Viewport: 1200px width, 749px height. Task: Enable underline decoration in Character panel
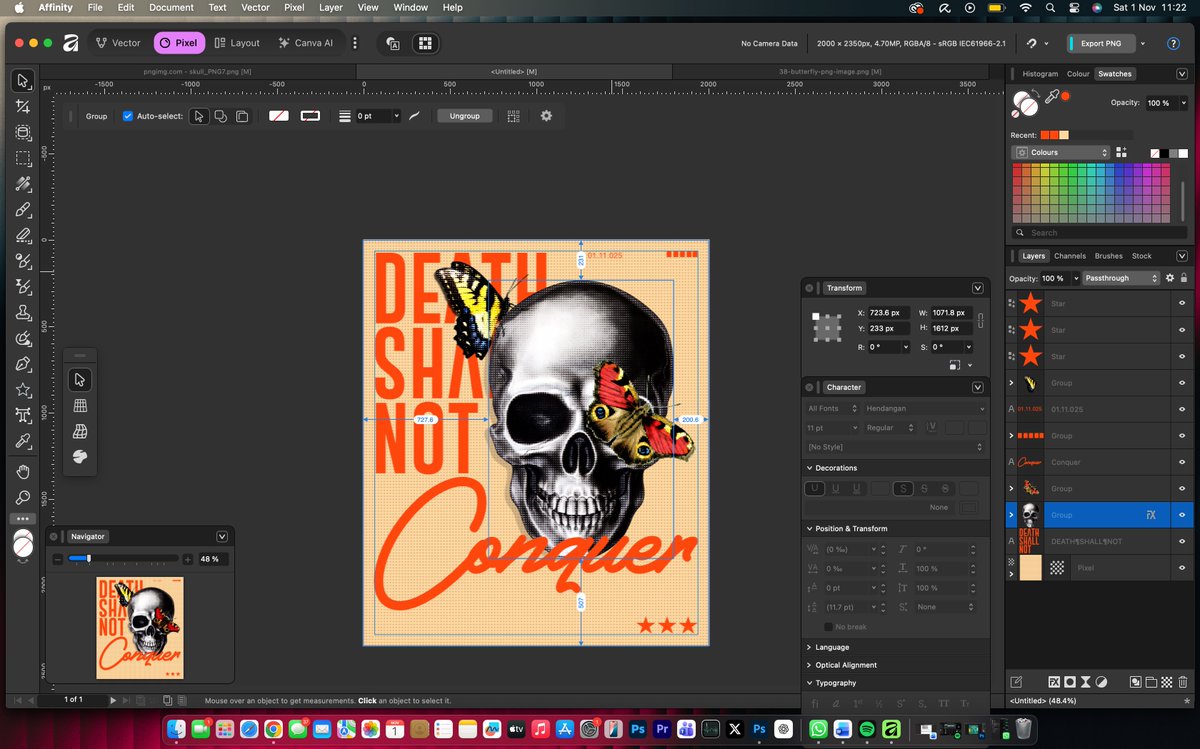pyautogui.click(x=814, y=488)
